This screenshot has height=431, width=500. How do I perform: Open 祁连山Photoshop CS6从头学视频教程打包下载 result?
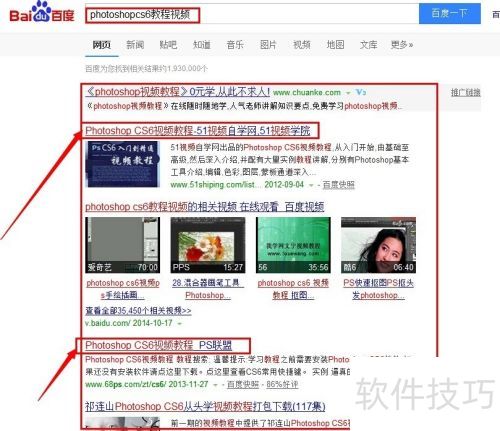pos(205,406)
